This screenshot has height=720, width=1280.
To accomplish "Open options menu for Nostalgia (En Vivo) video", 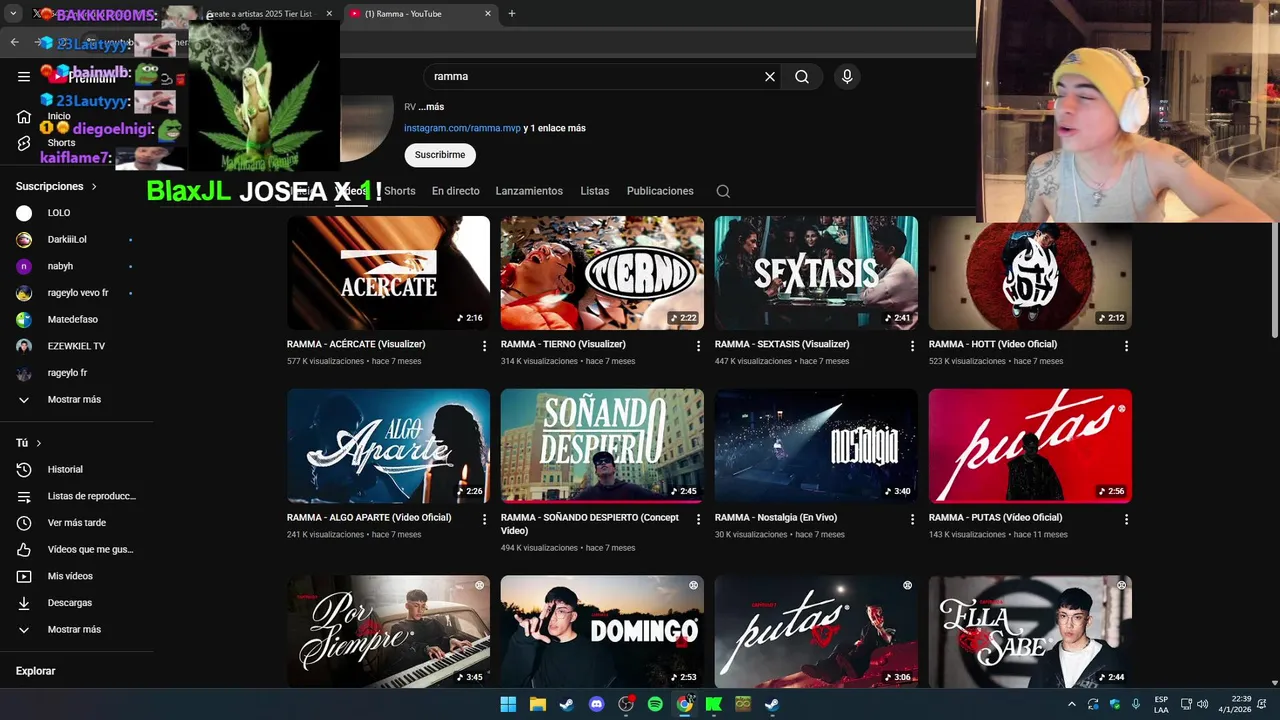I will (912, 519).
